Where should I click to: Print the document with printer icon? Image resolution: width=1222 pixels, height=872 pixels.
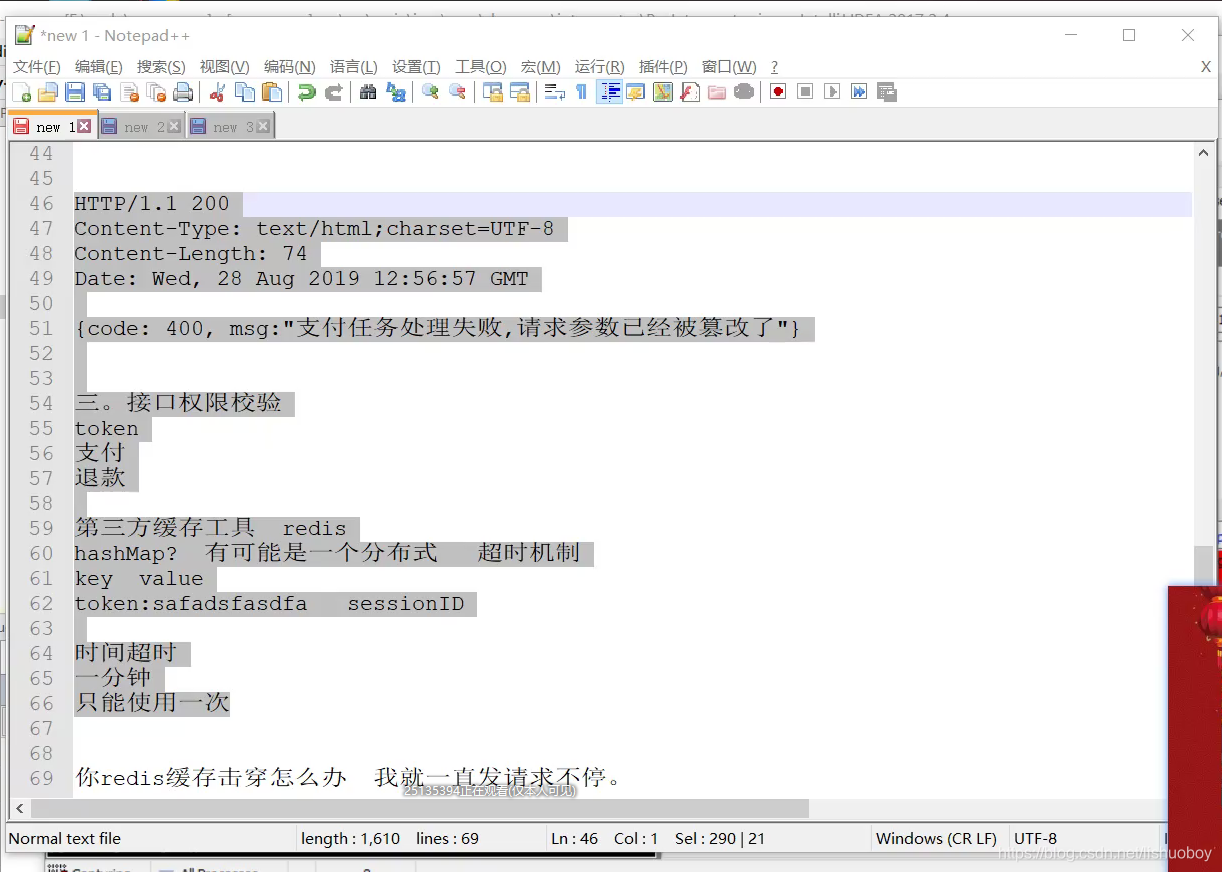click(183, 92)
